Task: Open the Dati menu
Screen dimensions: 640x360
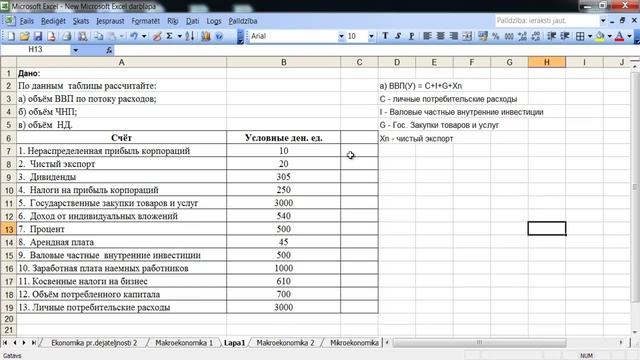Action: click(x=193, y=21)
